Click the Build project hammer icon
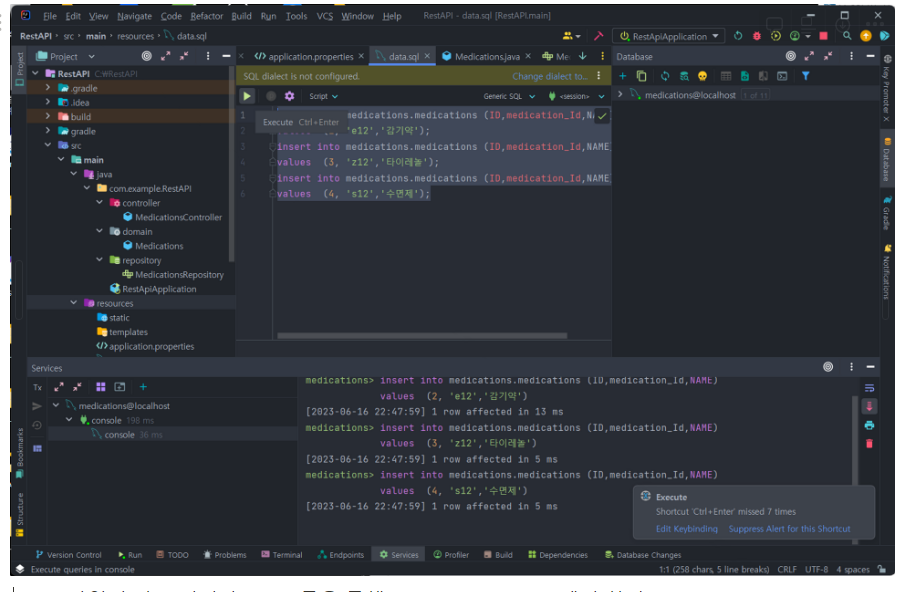 click(598, 36)
